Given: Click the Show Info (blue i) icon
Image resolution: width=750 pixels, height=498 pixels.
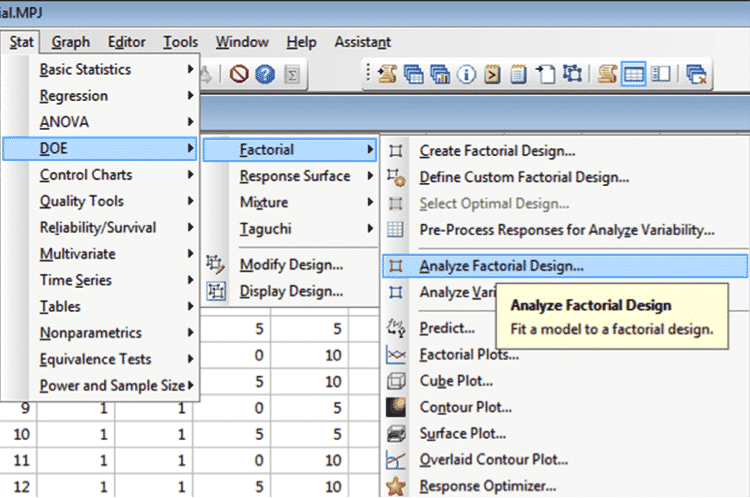Looking at the screenshot, I should [466, 75].
